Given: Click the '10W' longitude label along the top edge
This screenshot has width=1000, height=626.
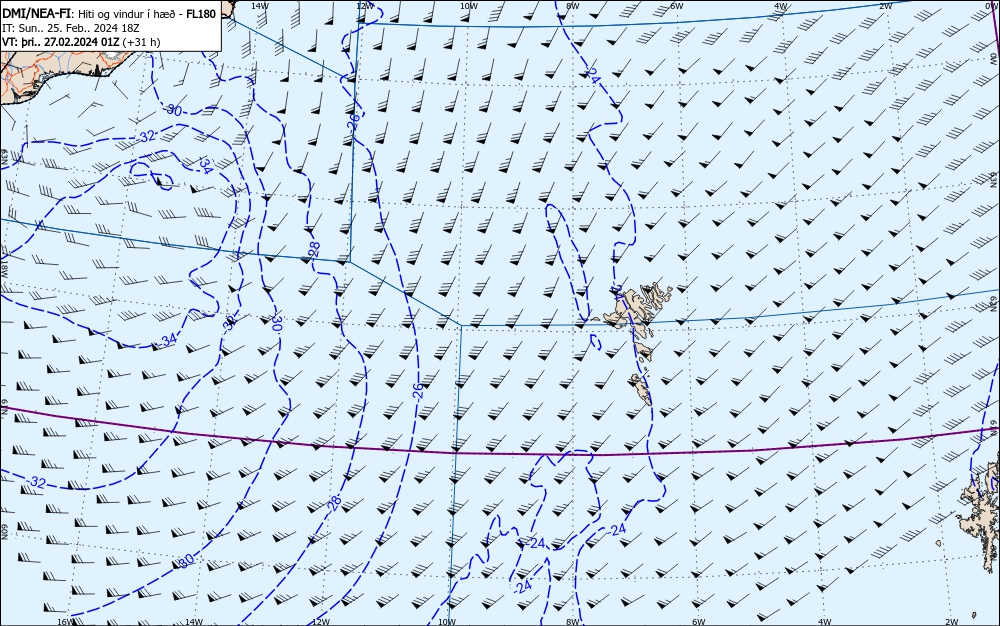Looking at the screenshot, I should click(x=468, y=6).
